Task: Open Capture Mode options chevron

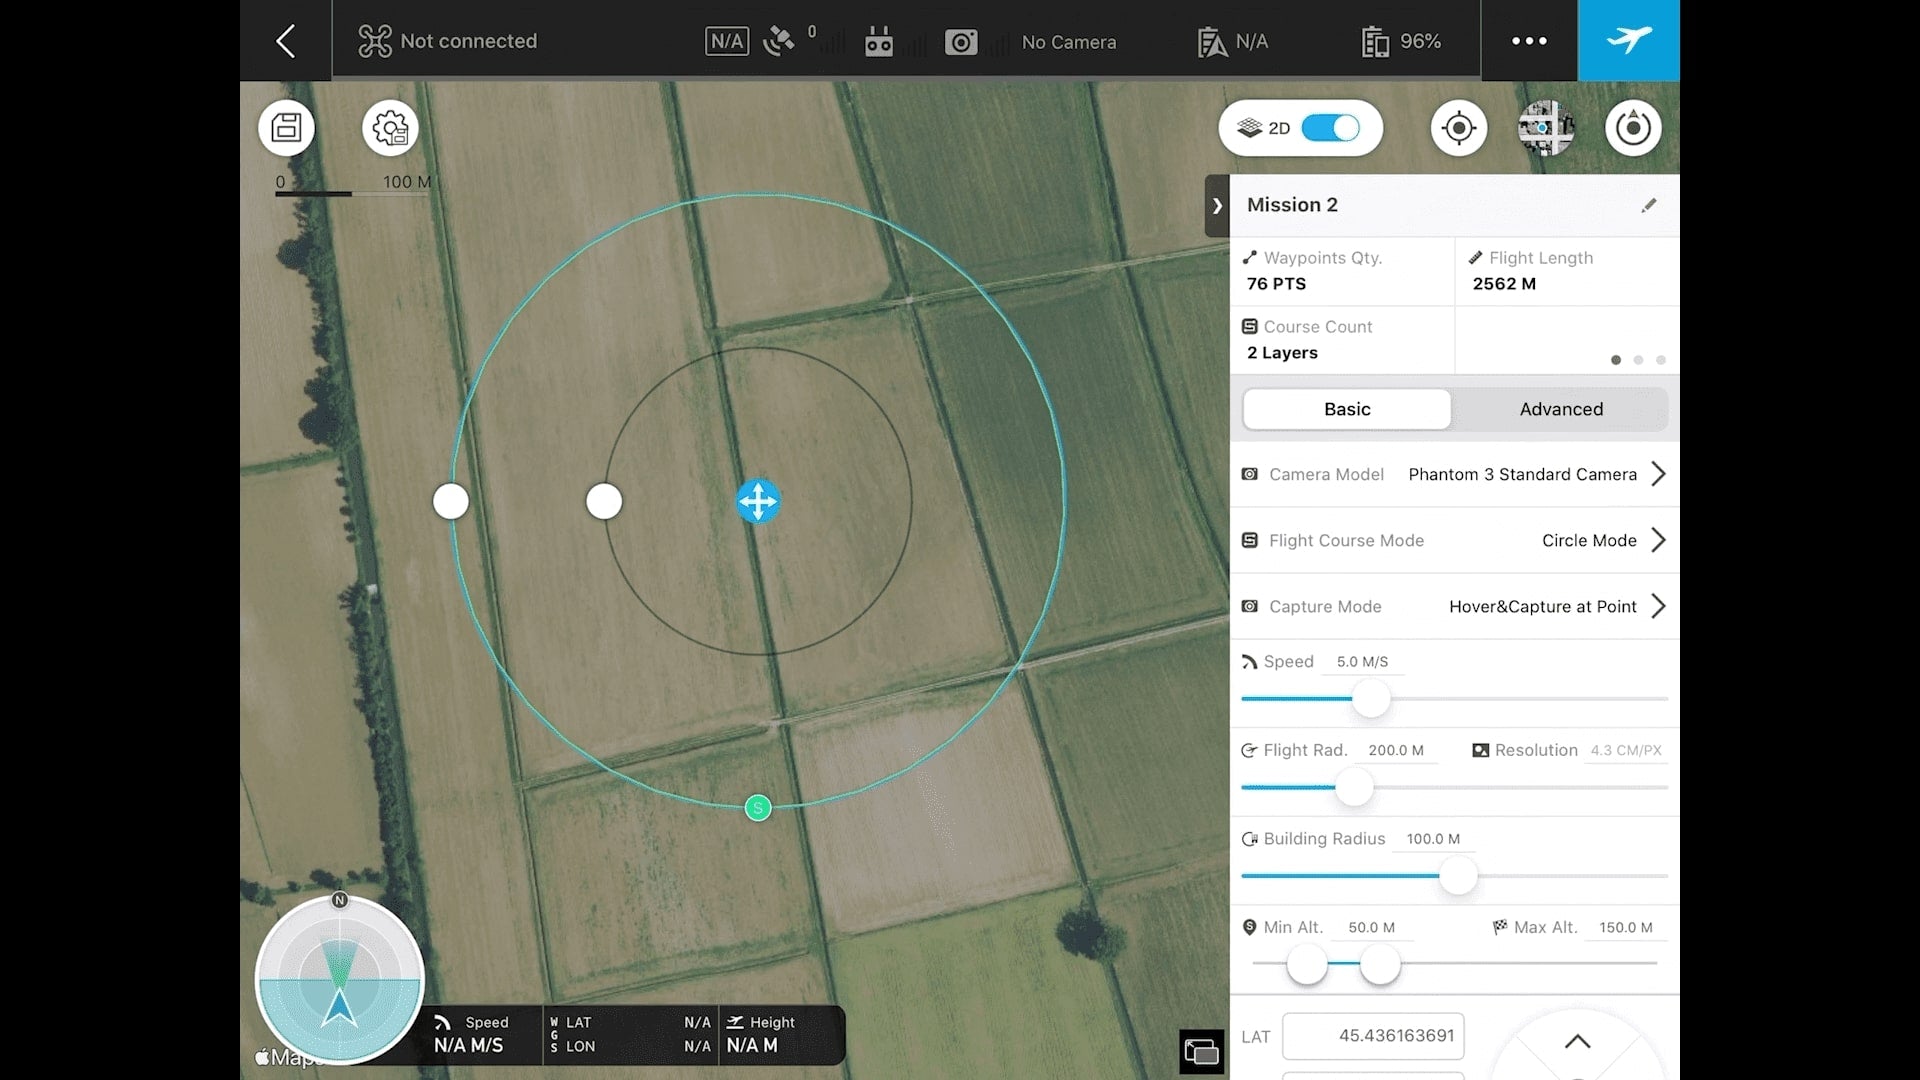Action: [1658, 606]
